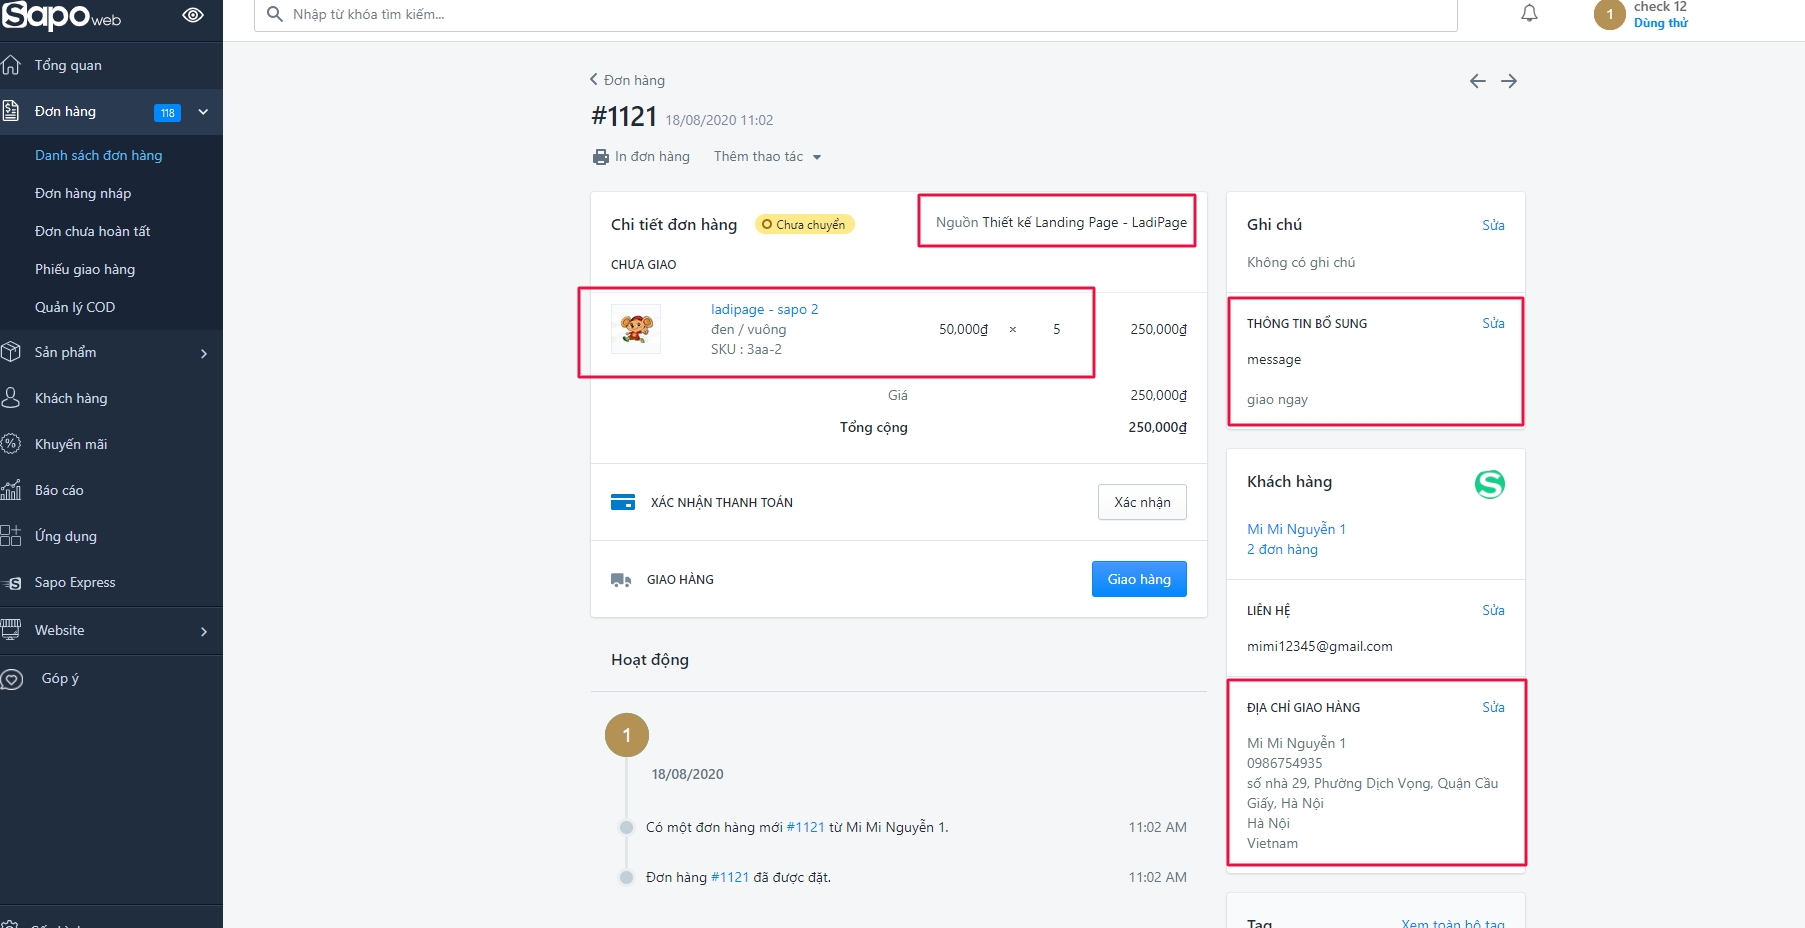Click Xác nhận payment button
The width and height of the screenshot is (1805, 928).
click(x=1141, y=502)
